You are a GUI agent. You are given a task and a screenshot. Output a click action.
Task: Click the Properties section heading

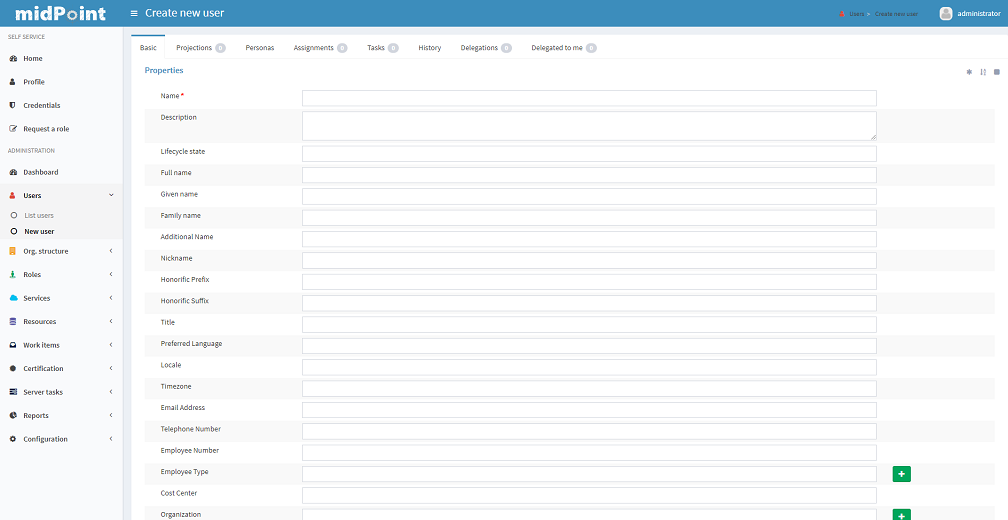tap(164, 70)
